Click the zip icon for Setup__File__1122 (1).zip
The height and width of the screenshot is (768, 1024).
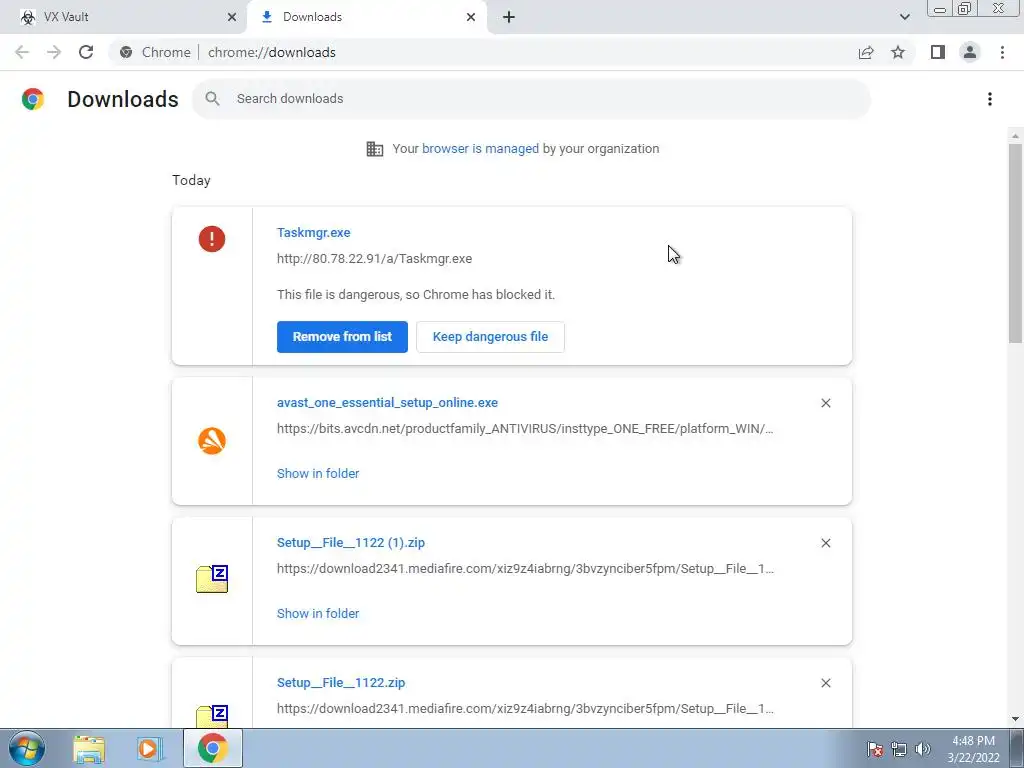click(x=212, y=579)
